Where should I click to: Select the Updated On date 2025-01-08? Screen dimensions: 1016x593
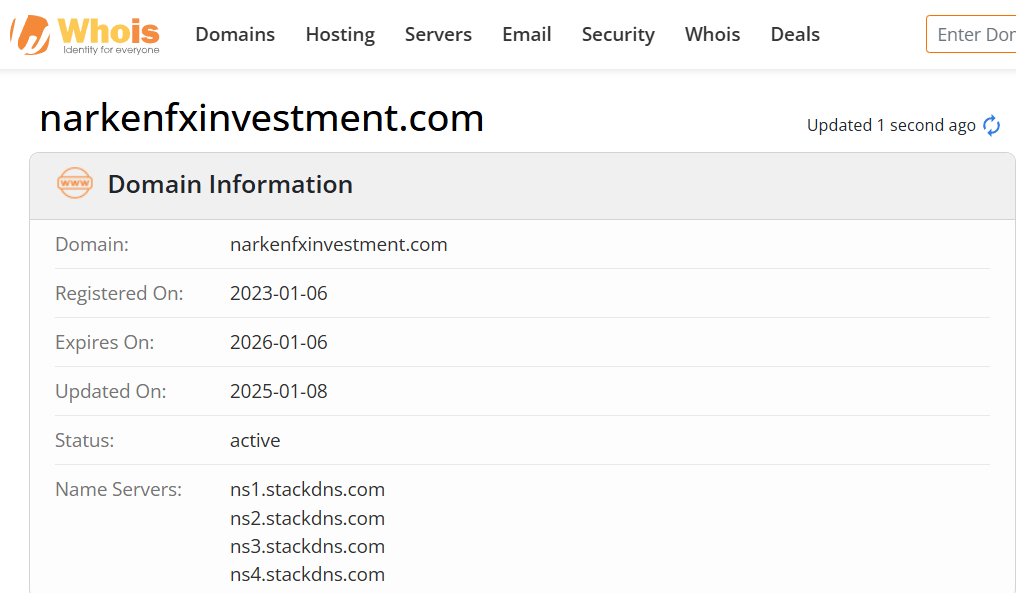pos(279,391)
